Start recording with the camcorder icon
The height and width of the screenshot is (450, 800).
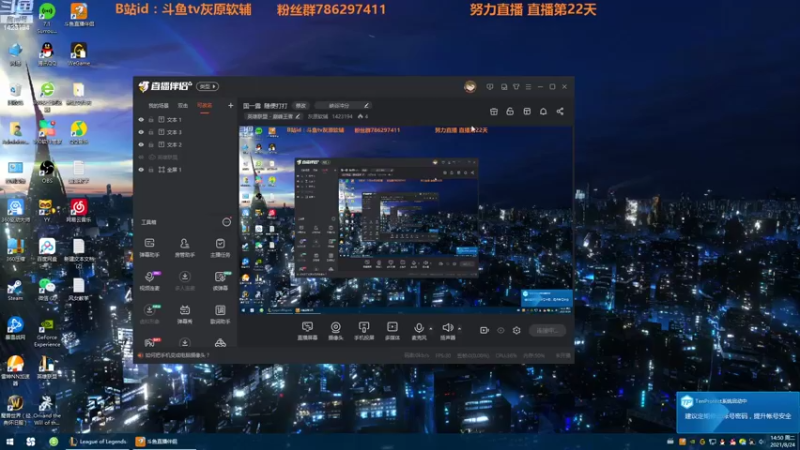(x=484, y=331)
